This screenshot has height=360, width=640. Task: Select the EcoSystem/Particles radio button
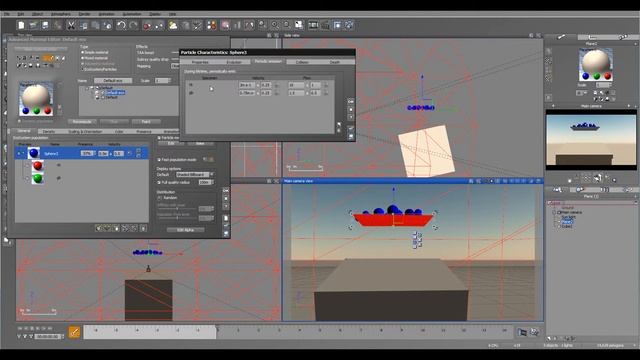(x=82, y=69)
